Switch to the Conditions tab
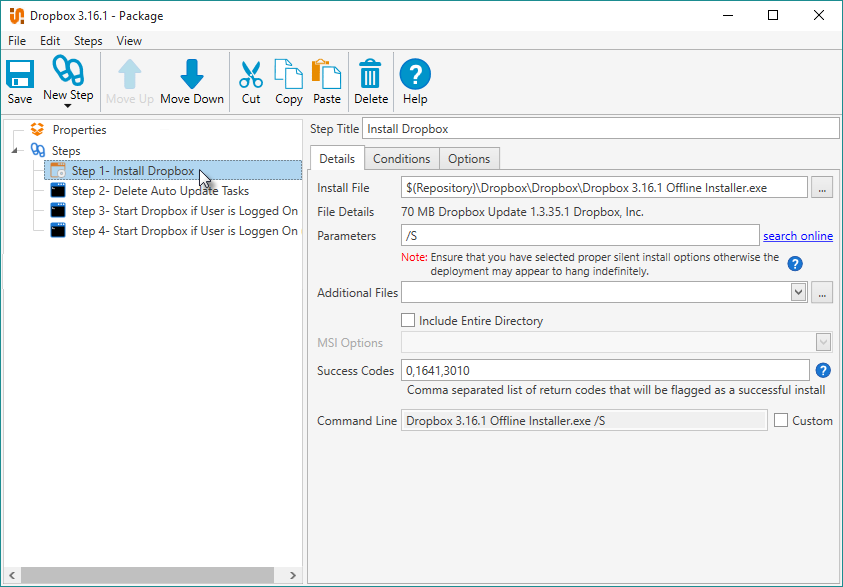Viewport: 843px width, 587px height. 401,159
